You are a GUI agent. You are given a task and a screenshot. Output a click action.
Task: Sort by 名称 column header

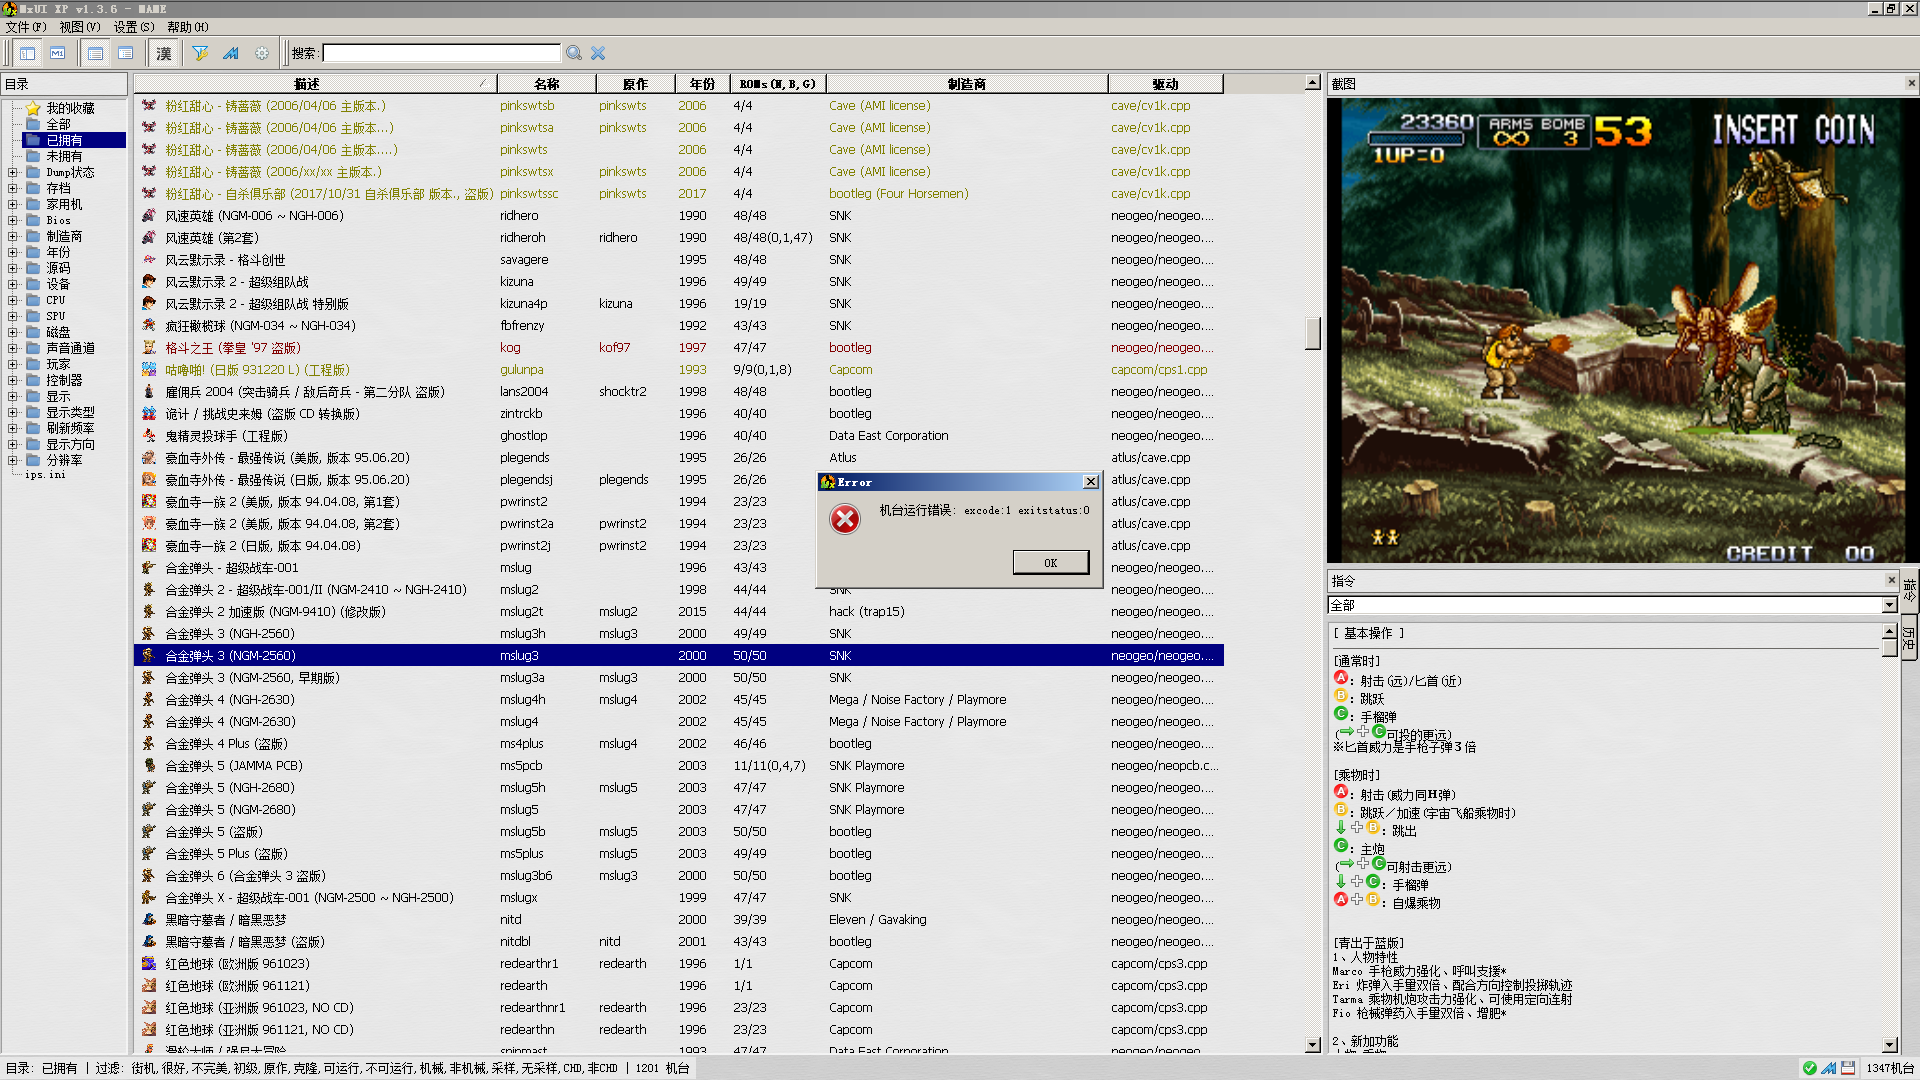pos(546,84)
